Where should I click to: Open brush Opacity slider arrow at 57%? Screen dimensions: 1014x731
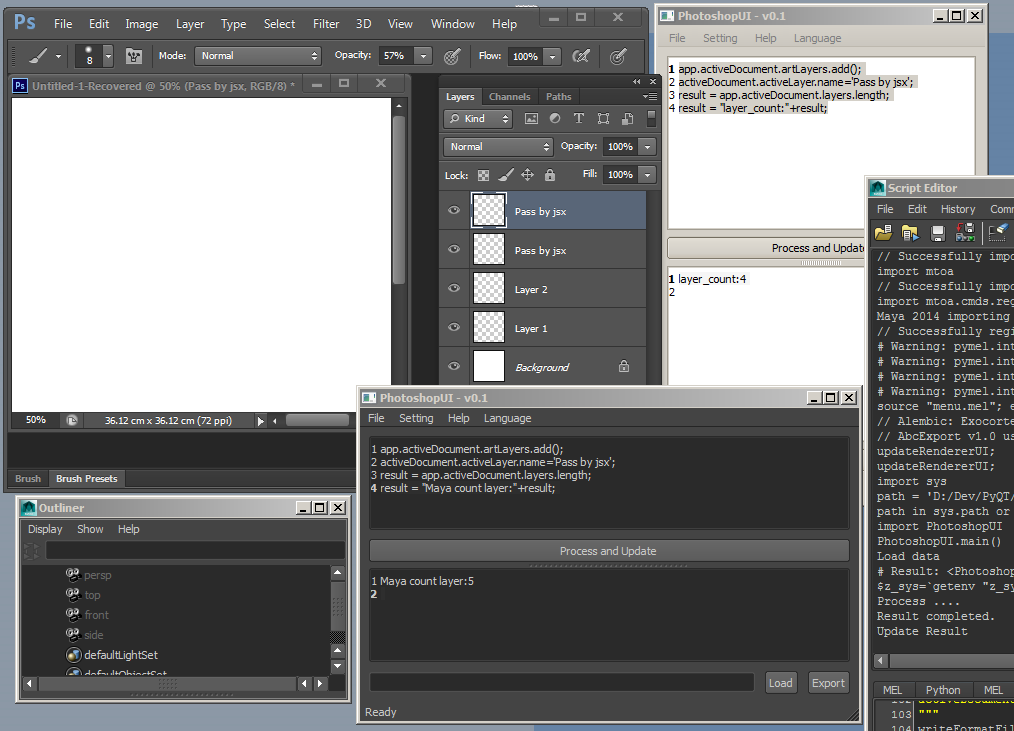[424, 56]
